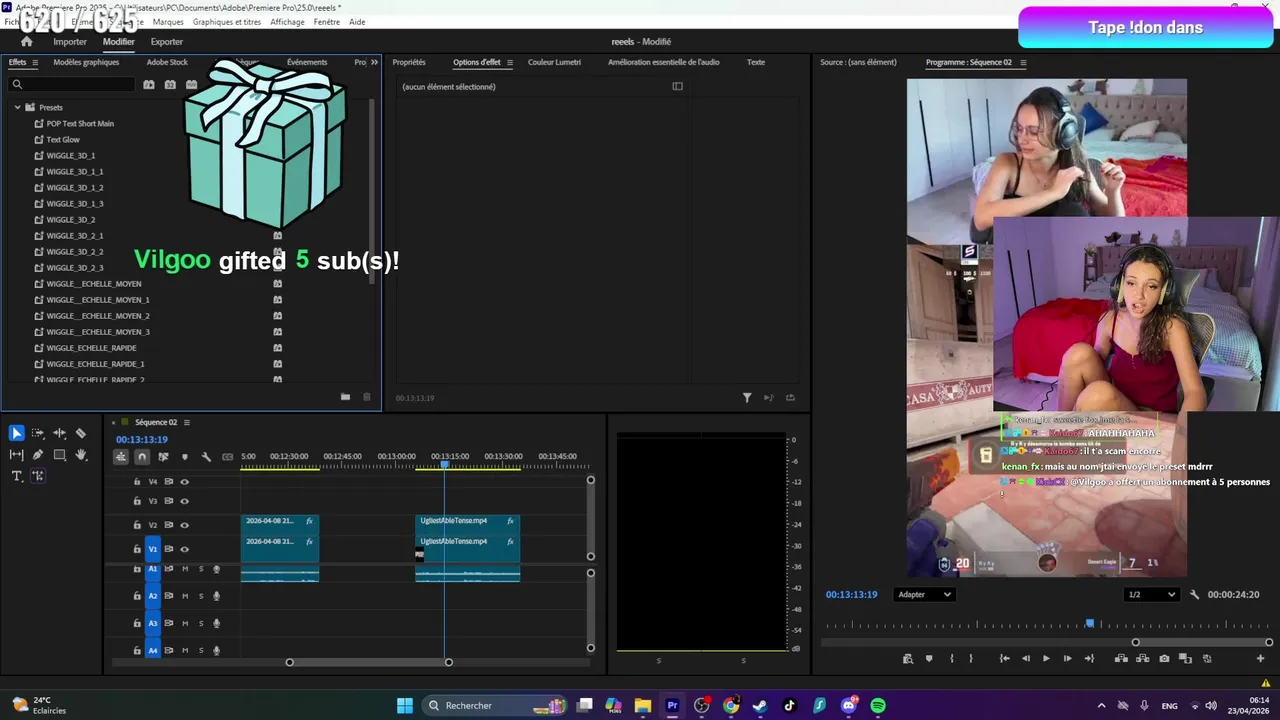Image resolution: width=1280 pixels, height=720 pixels.
Task: Open Programme Séquence 02 panel menu
Action: point(1022,62)
